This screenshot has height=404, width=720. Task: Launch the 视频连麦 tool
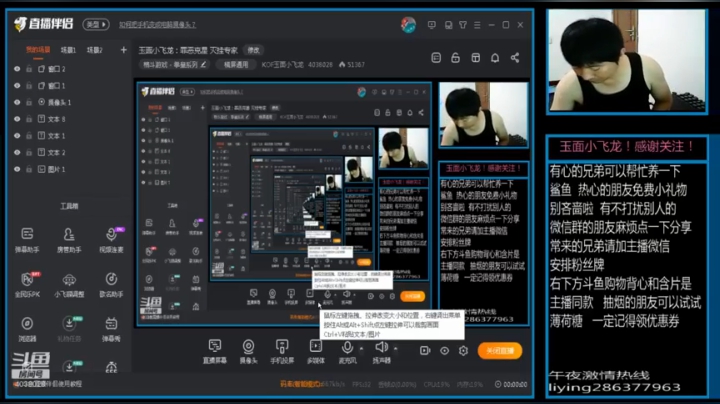(111, 240)
